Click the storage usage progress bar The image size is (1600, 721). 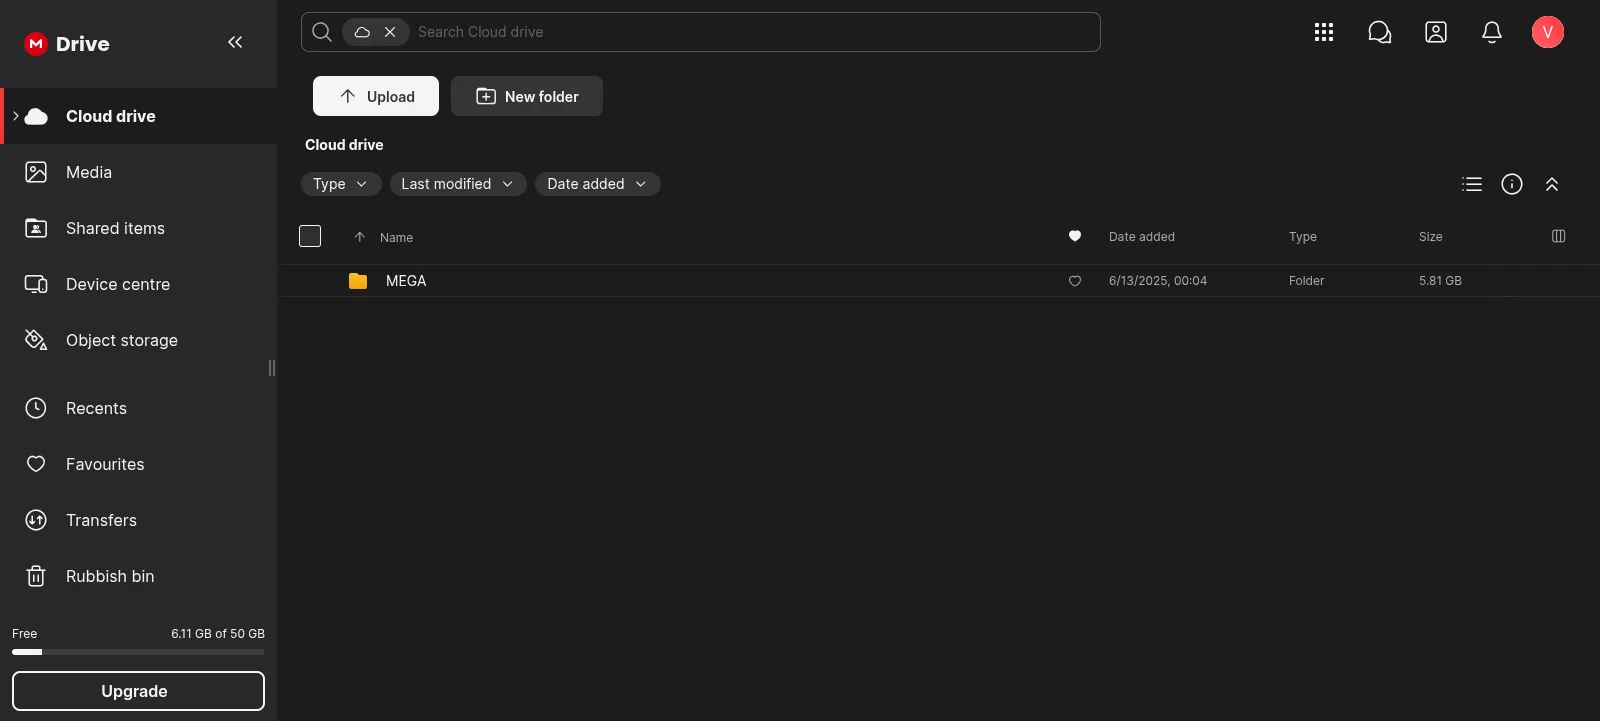tap(138, 652)
